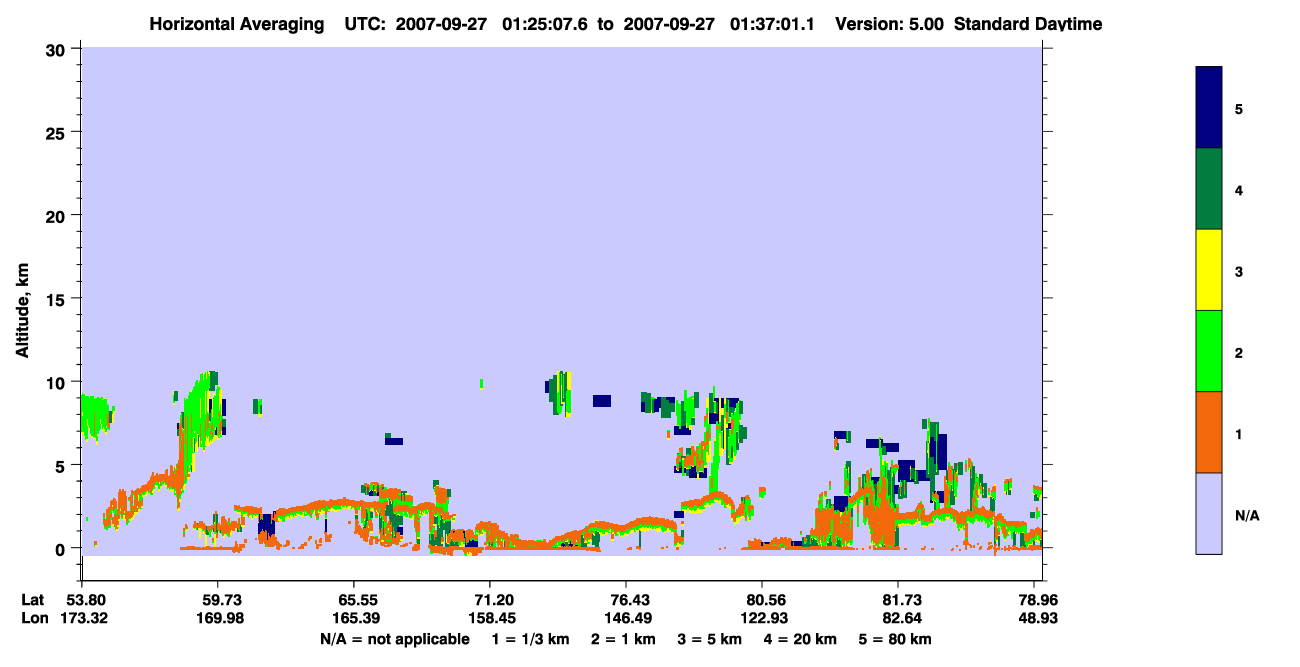This screenshot has height=667, width=1300.
Task: Click the altitude tick label 25
Action: tap(58, 132)
